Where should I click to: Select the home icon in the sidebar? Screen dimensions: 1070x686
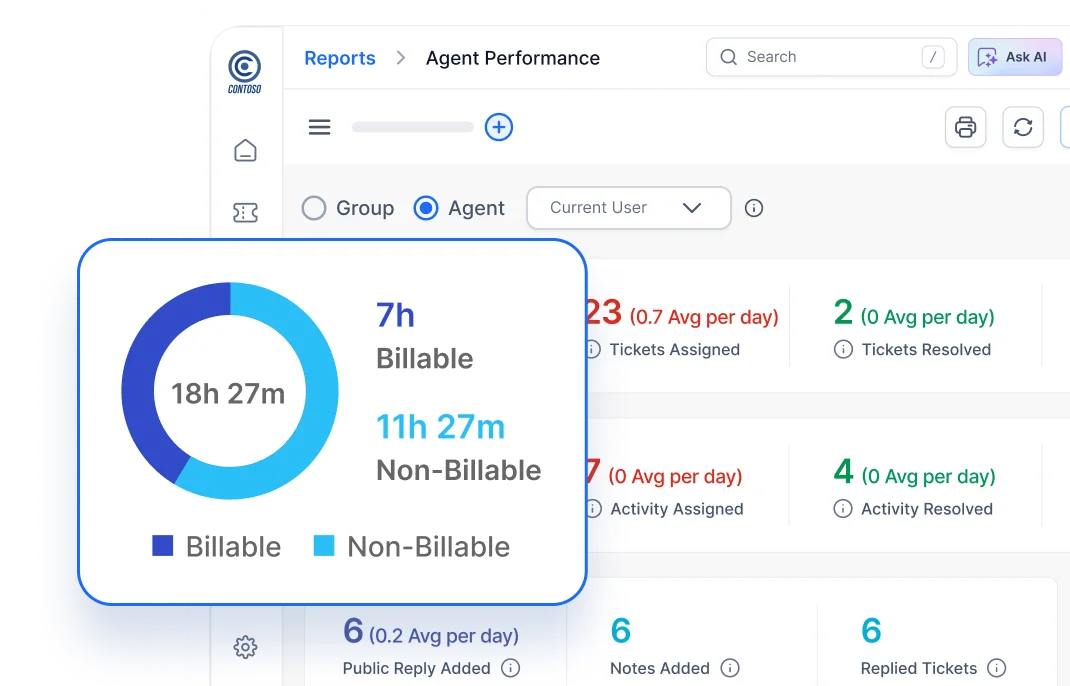tap(245, 149)
